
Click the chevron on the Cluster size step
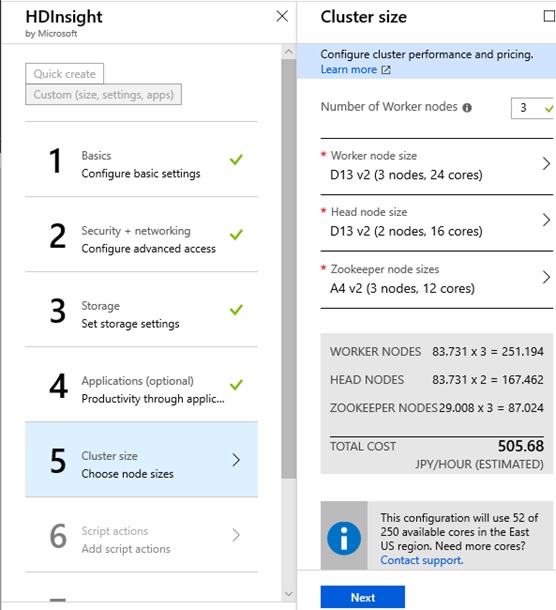click(236, 460)
